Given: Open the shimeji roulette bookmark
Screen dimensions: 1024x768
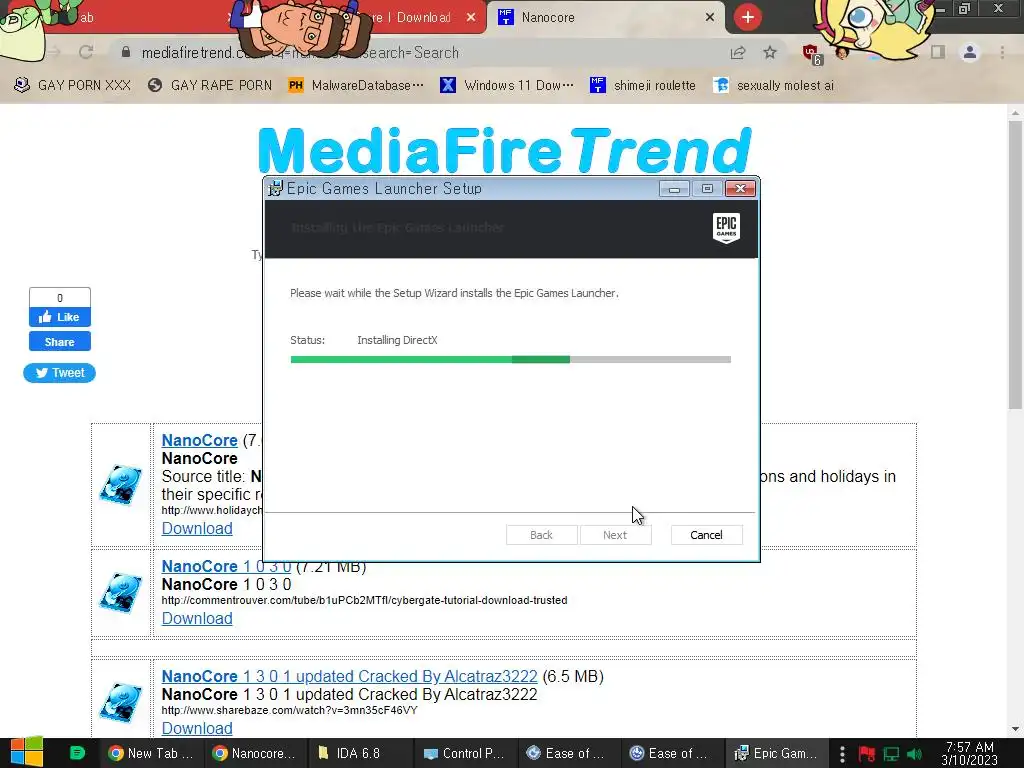Looking at the screenshot, I should coord(643,86).
